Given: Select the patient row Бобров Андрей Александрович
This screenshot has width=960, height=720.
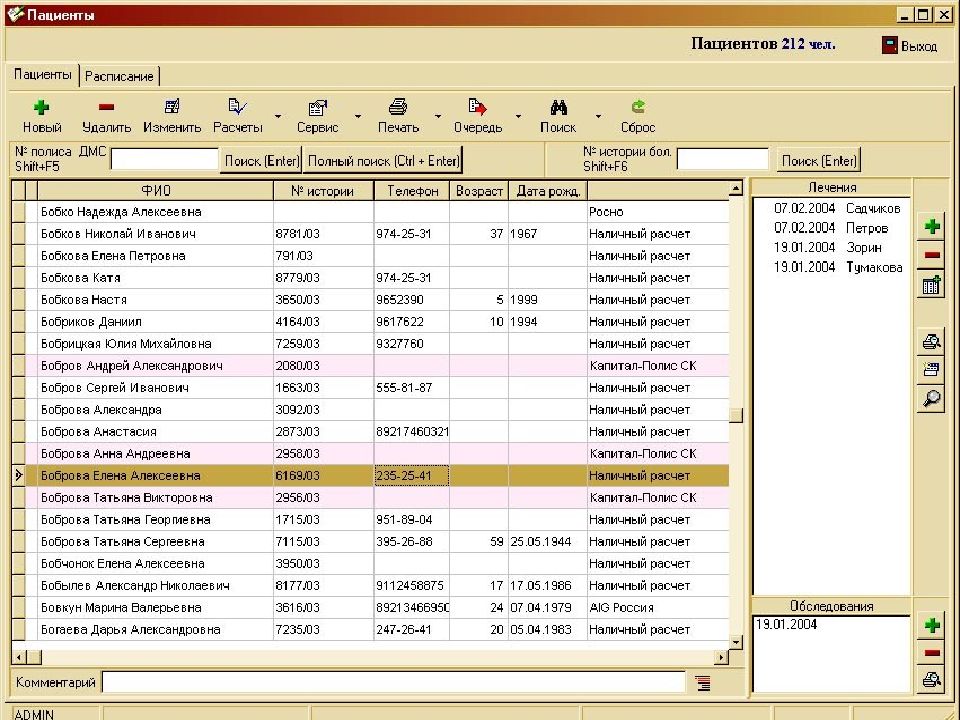Looking at the screenshot, I should click(370, 366).
